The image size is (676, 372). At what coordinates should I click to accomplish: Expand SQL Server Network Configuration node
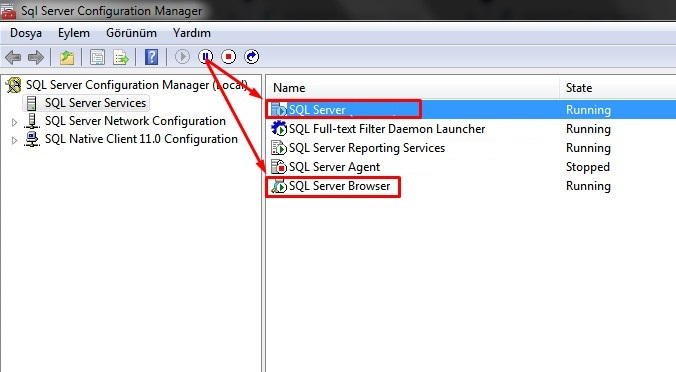(14, 122)
